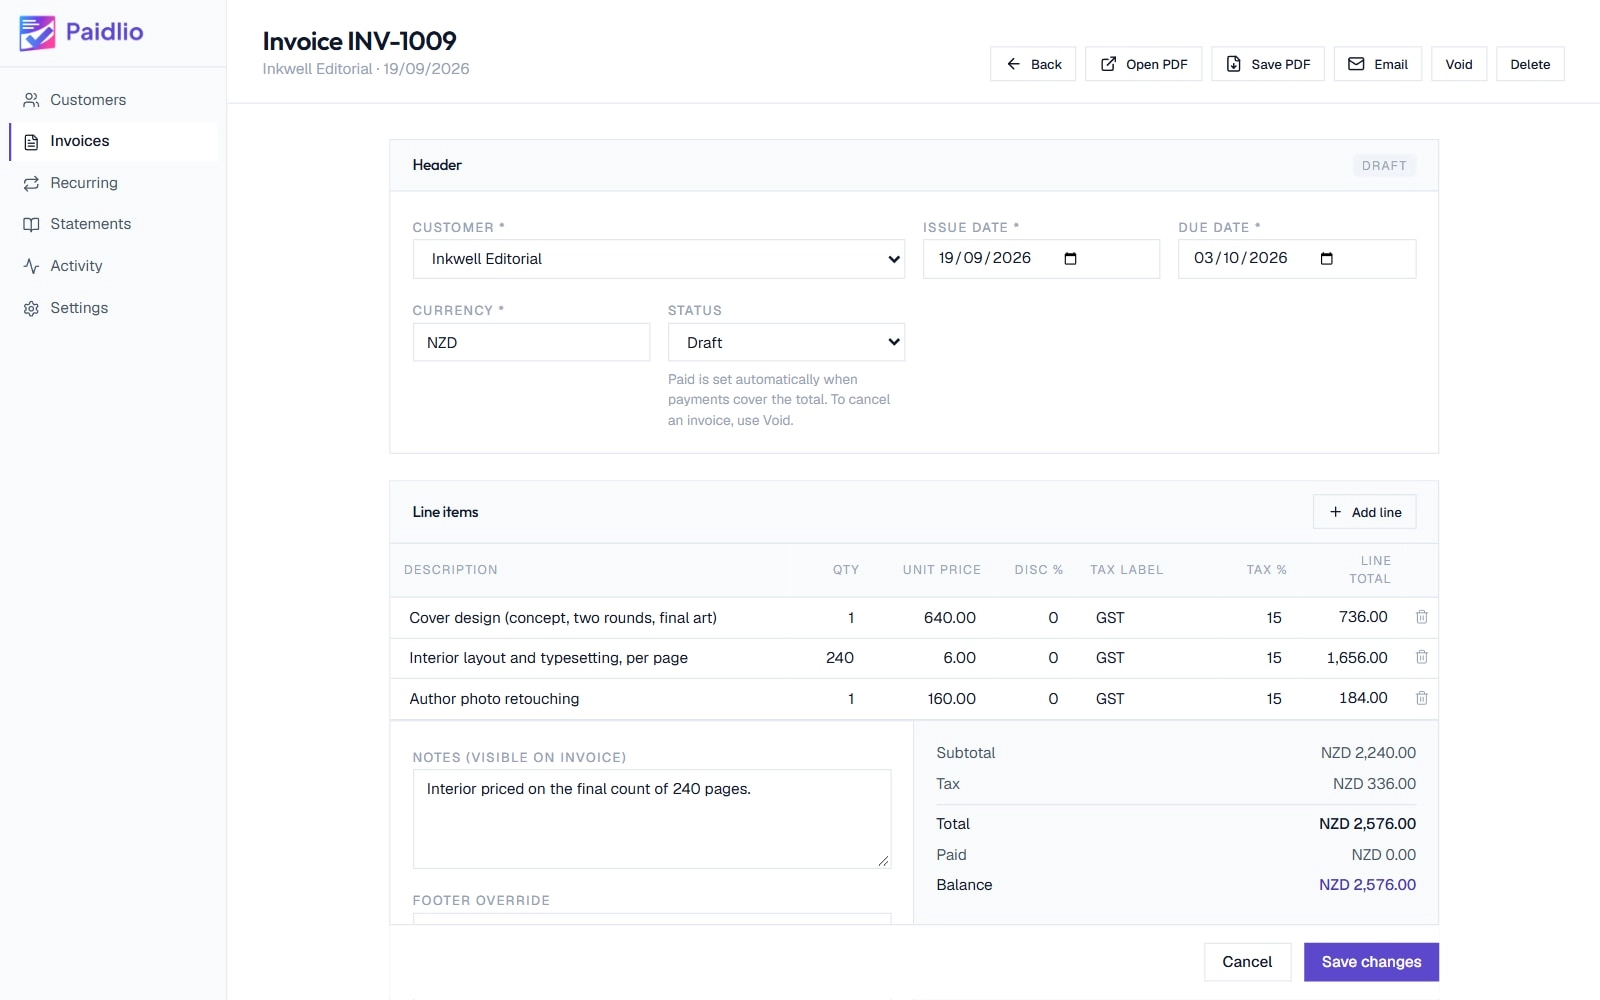Viewport: 1600px width, 1000px height.
Task: Click the issue date field 19/09/2026
Action: 1041,259
